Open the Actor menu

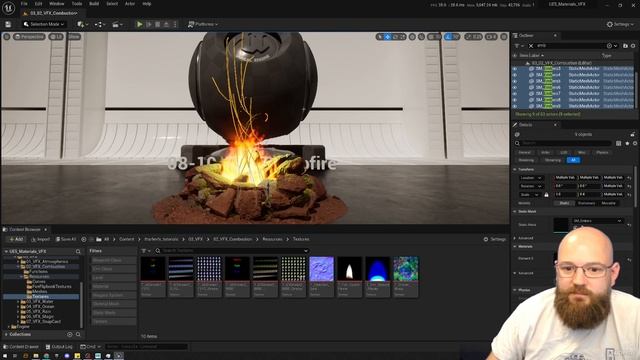click(x=130, y=4)
